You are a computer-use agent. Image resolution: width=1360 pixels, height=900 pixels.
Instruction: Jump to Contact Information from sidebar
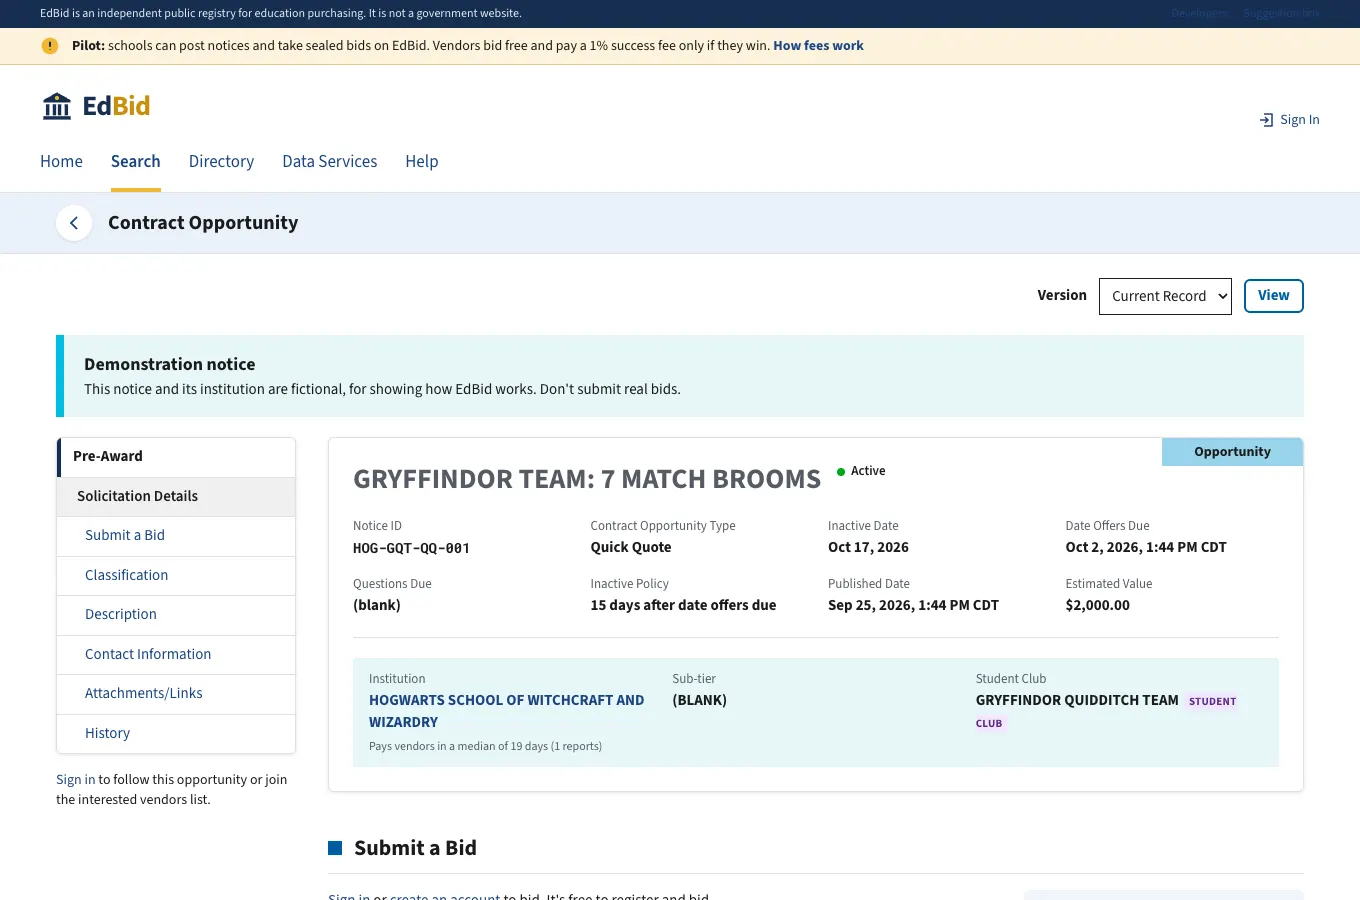[x=176, y=655]
